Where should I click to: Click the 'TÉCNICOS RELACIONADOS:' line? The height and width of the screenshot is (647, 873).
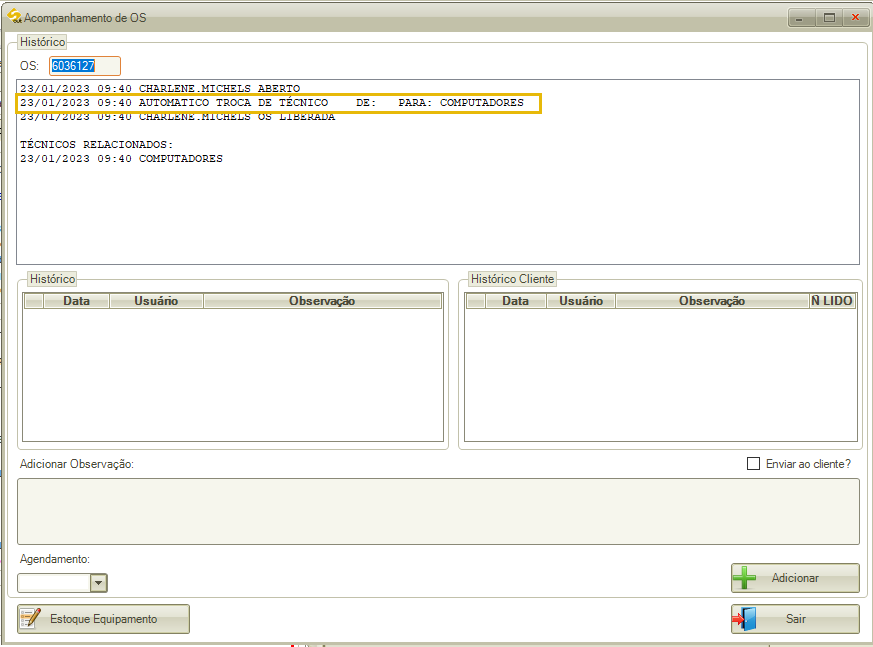pos(96,144)
